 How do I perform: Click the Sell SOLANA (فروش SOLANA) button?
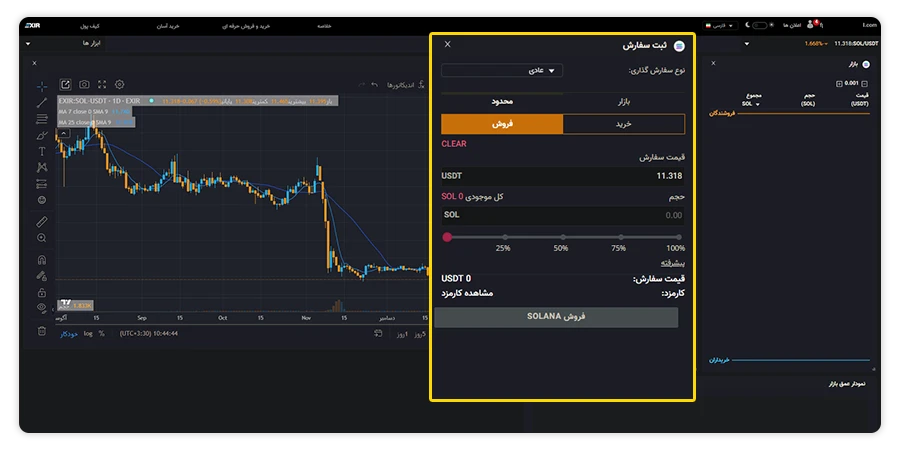[x=556, y=317]
